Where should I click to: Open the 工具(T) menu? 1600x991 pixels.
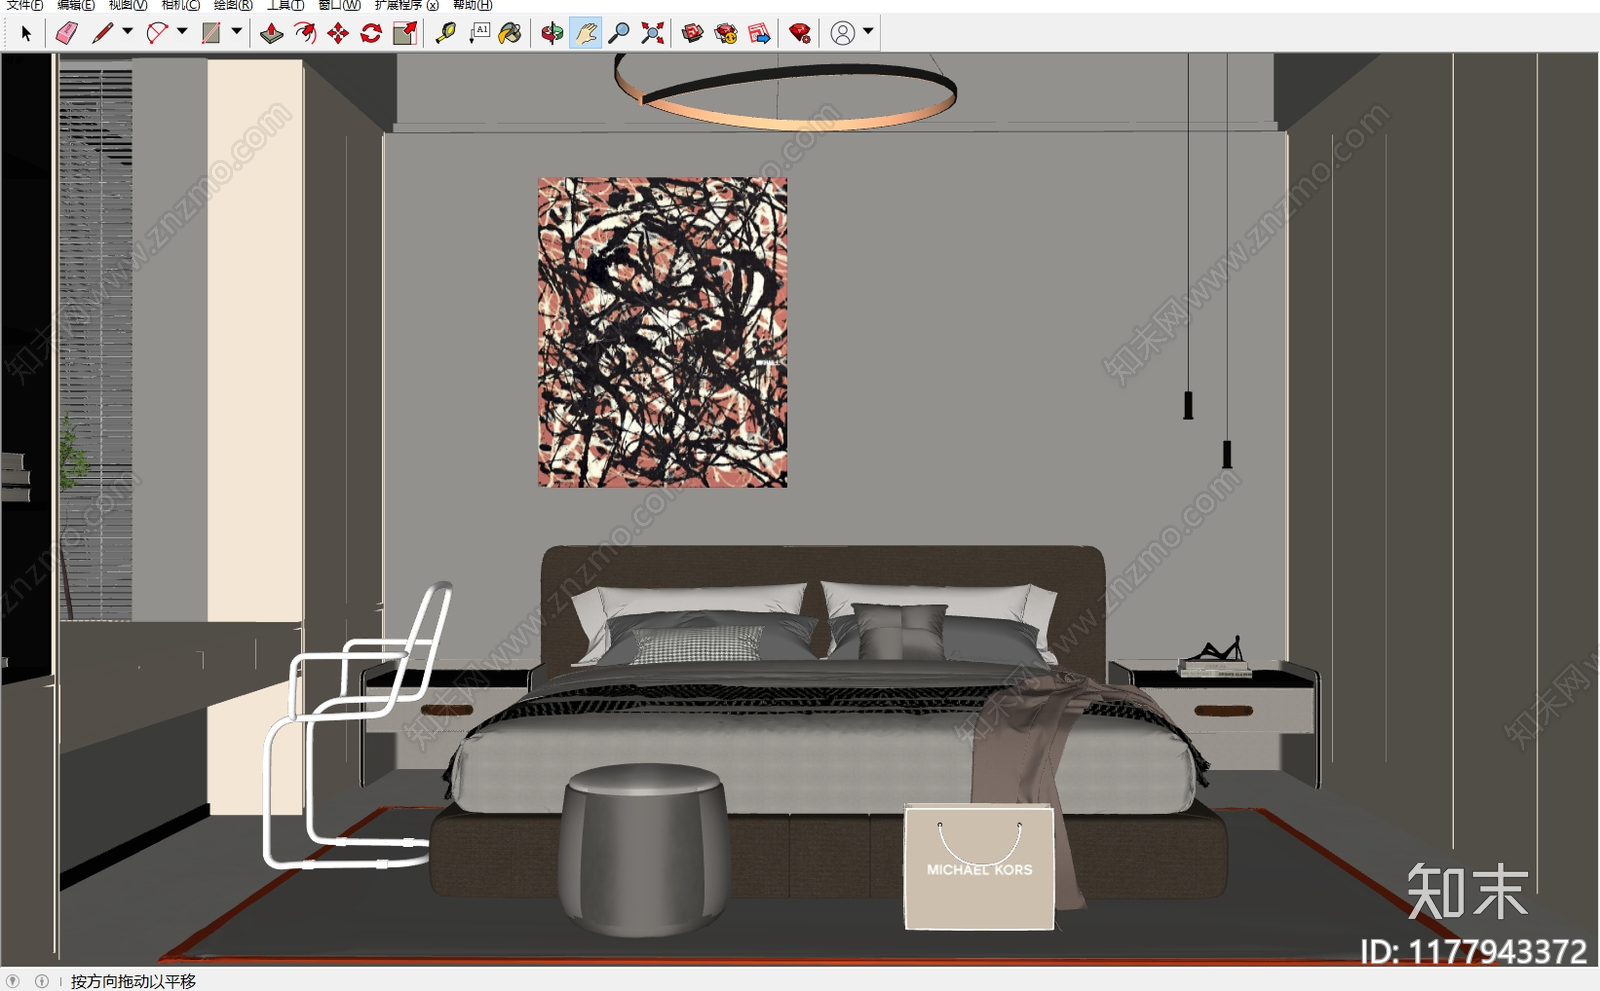pos(286,5)
